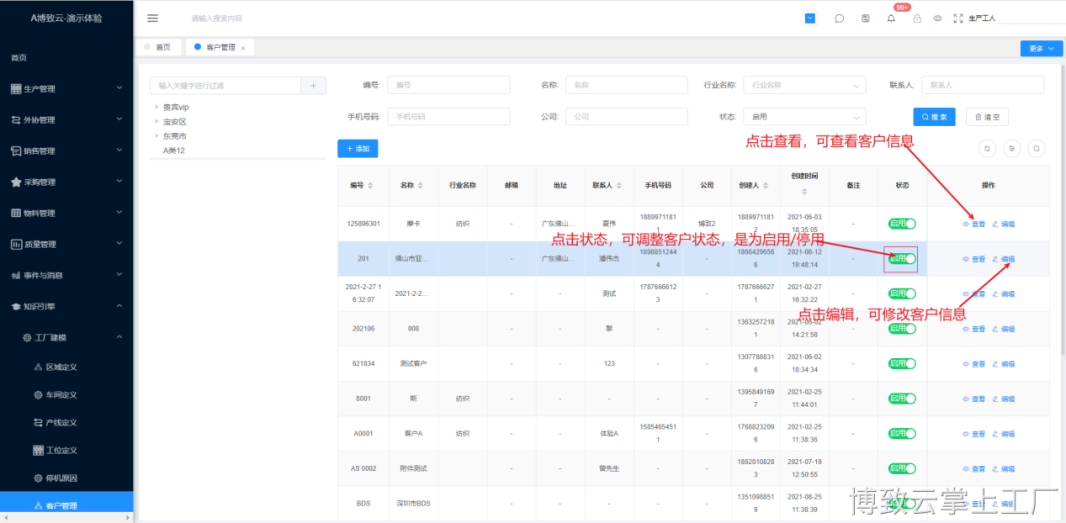Open the blue dropdown box in header
The height and width of the screenshot is (523, 1066).
click(810, 18)
